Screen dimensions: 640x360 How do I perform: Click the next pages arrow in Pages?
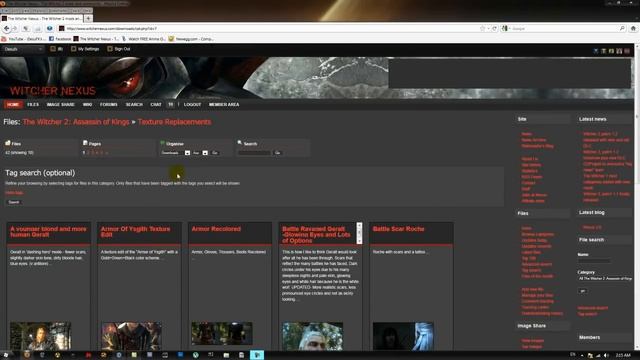click(x=107, y=153)
